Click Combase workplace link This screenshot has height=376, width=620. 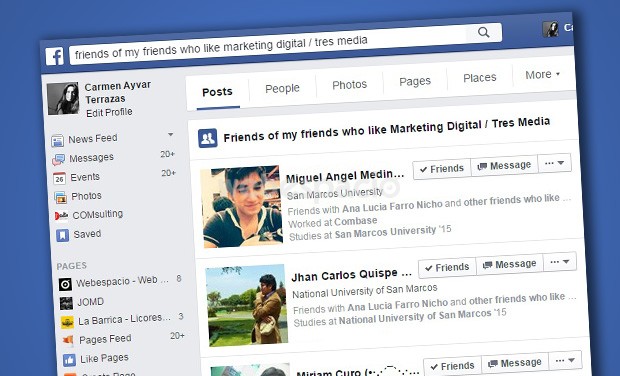(355, 221)
